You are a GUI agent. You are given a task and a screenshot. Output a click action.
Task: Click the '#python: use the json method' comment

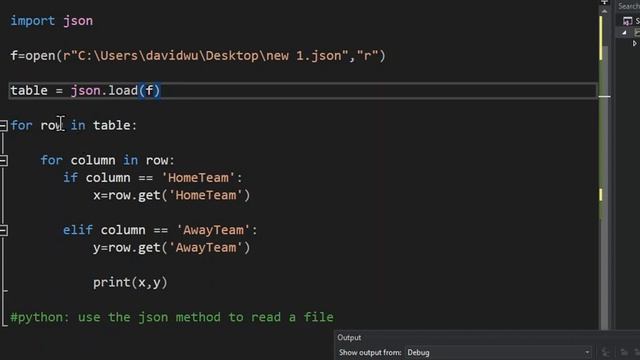coord(172,317)
